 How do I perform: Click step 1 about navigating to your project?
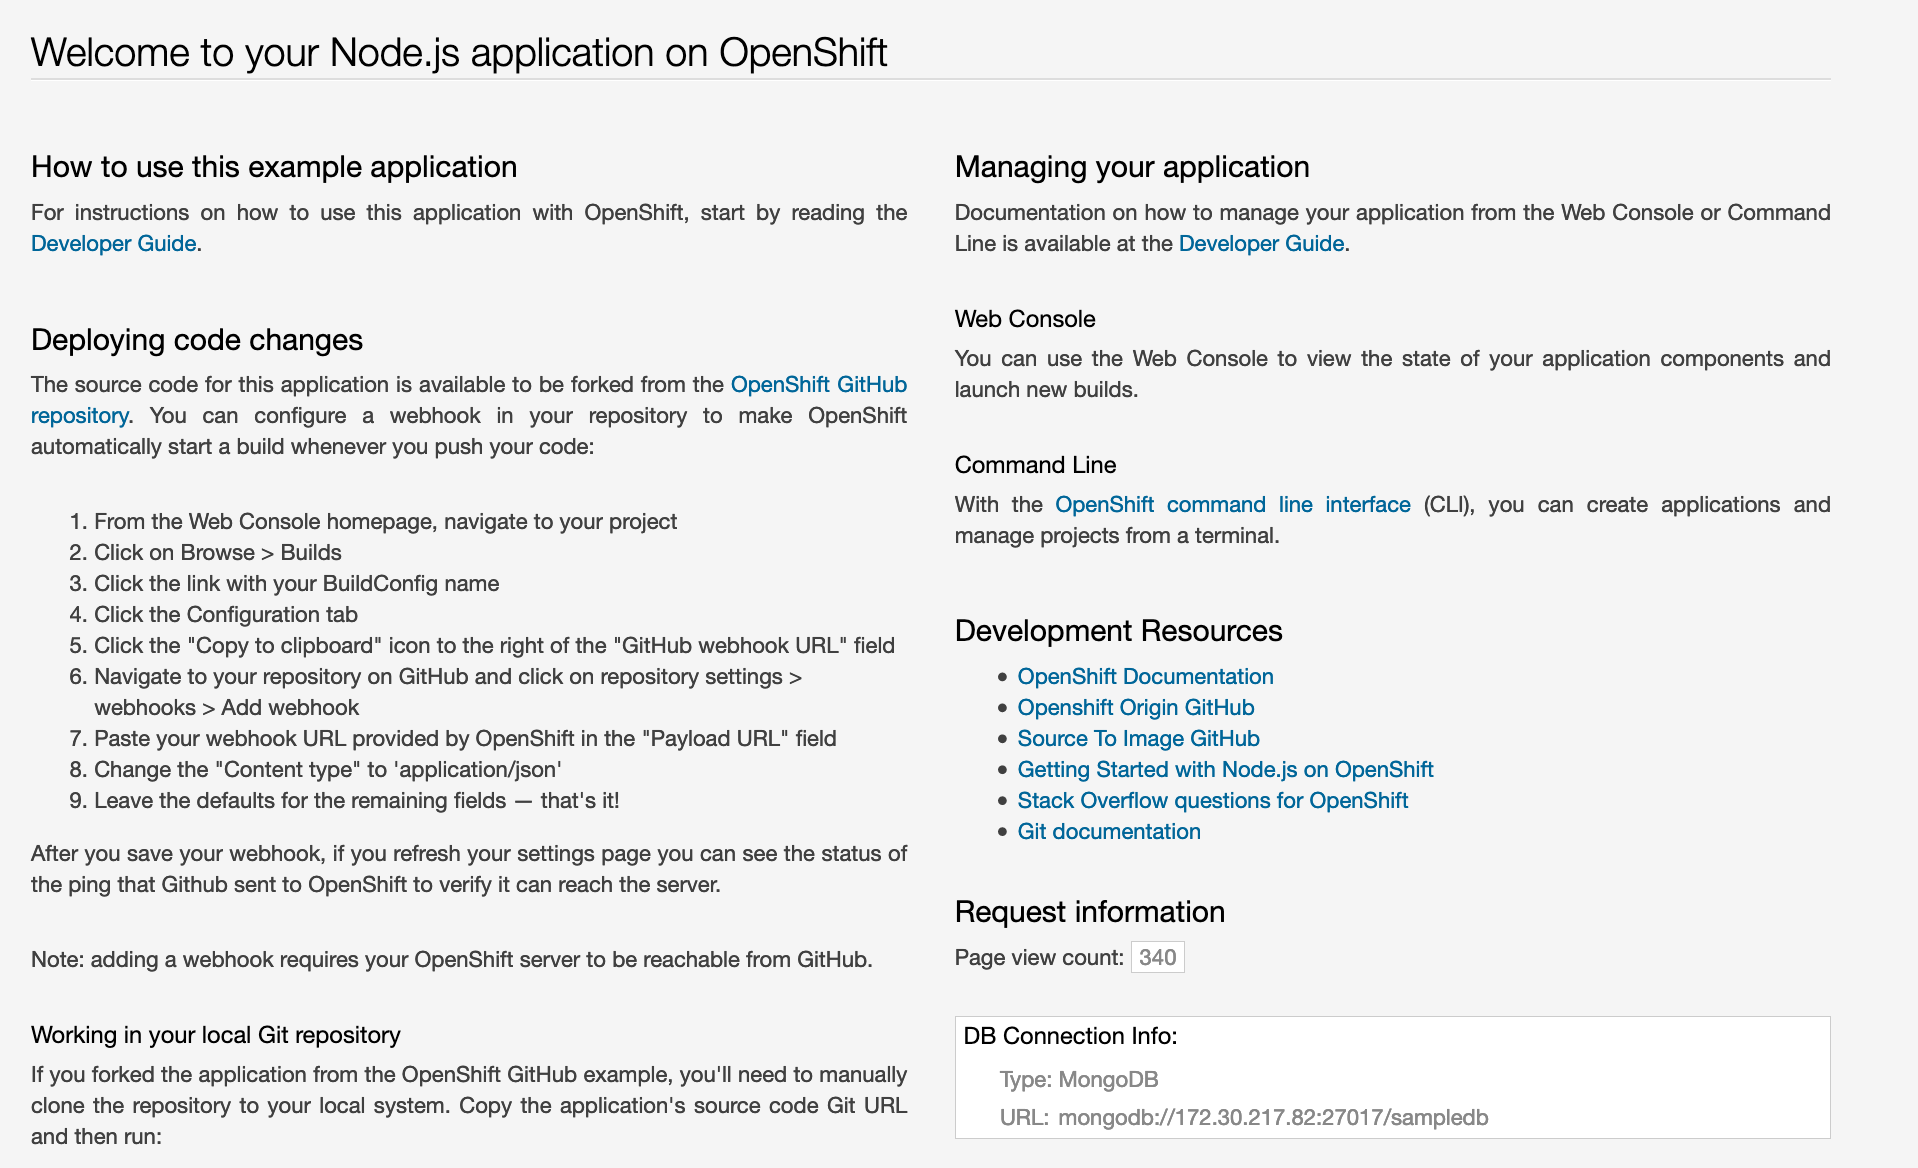coord(385,521)
